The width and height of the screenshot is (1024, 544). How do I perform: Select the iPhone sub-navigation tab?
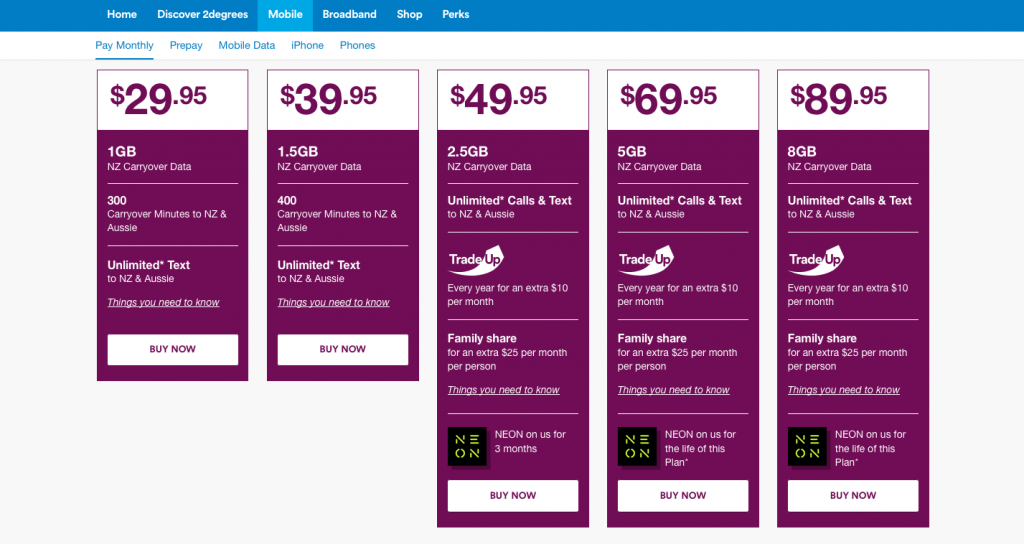[x=307, y=45]
